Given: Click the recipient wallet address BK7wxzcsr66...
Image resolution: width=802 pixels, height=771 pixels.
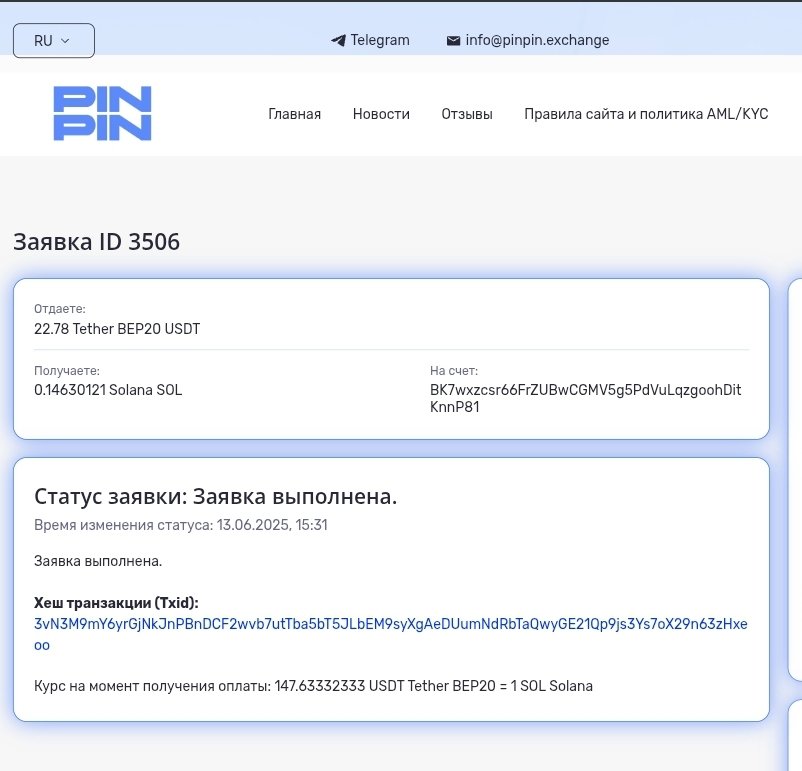Looking at the screenshot, I should pyautogui.click(x=585, y=398).
